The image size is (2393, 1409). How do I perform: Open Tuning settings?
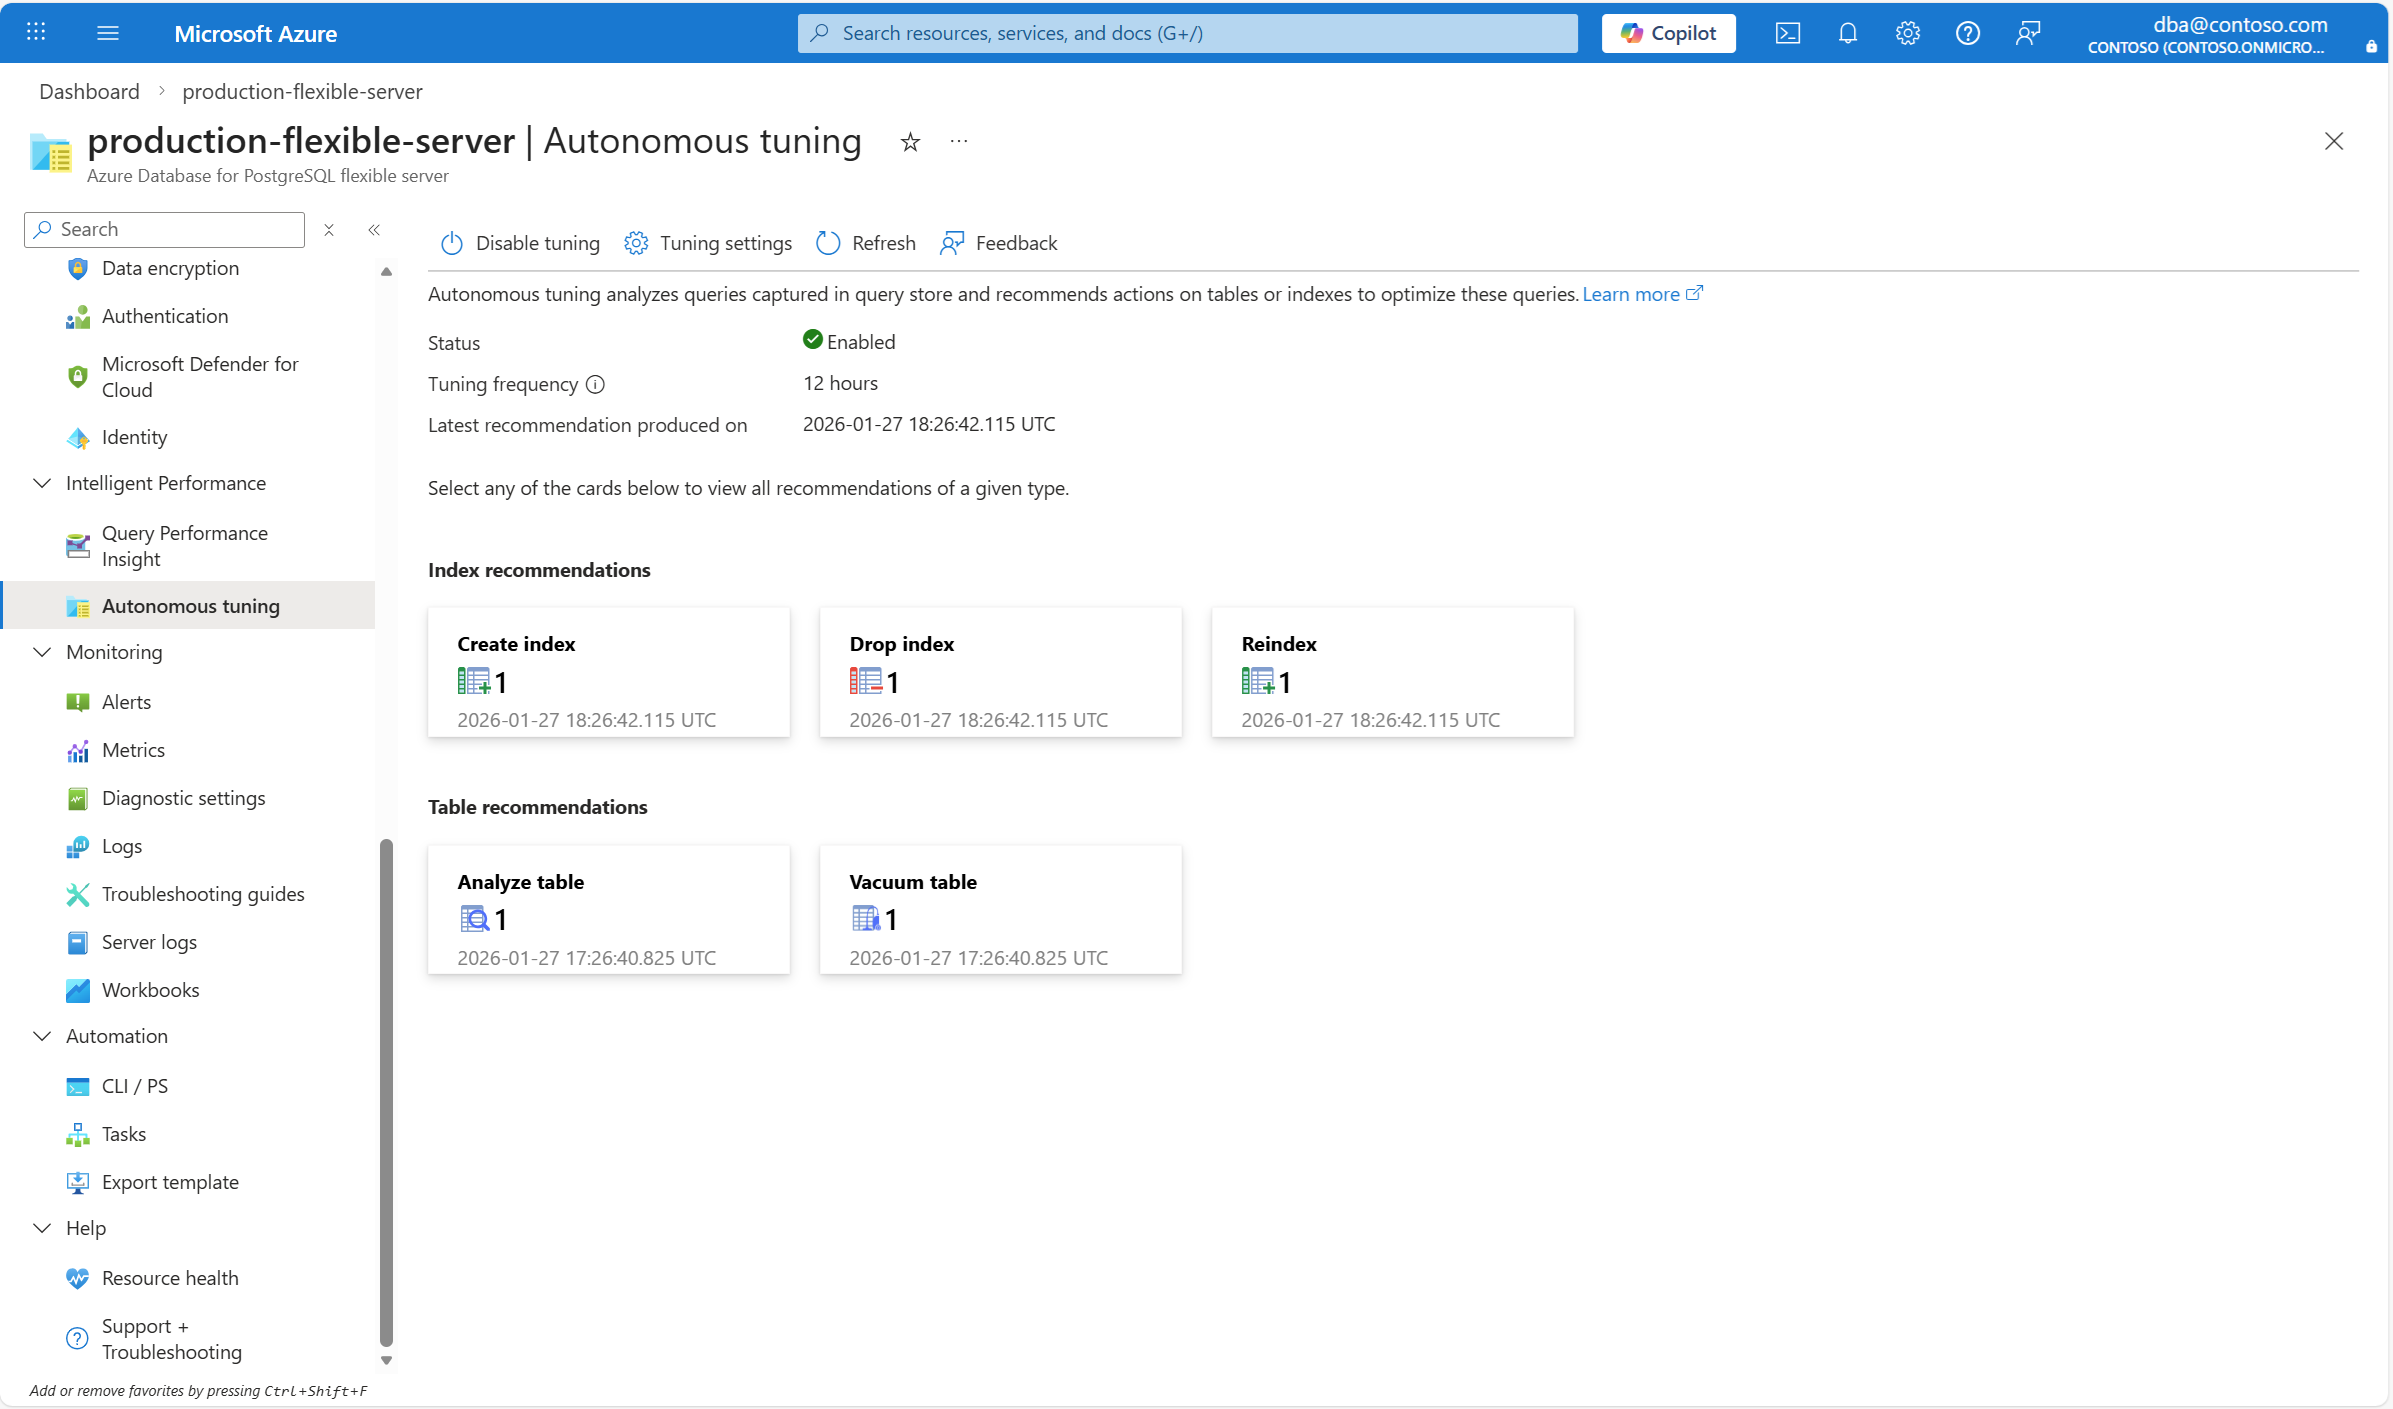pyautogui.click(x=708, y=243)
